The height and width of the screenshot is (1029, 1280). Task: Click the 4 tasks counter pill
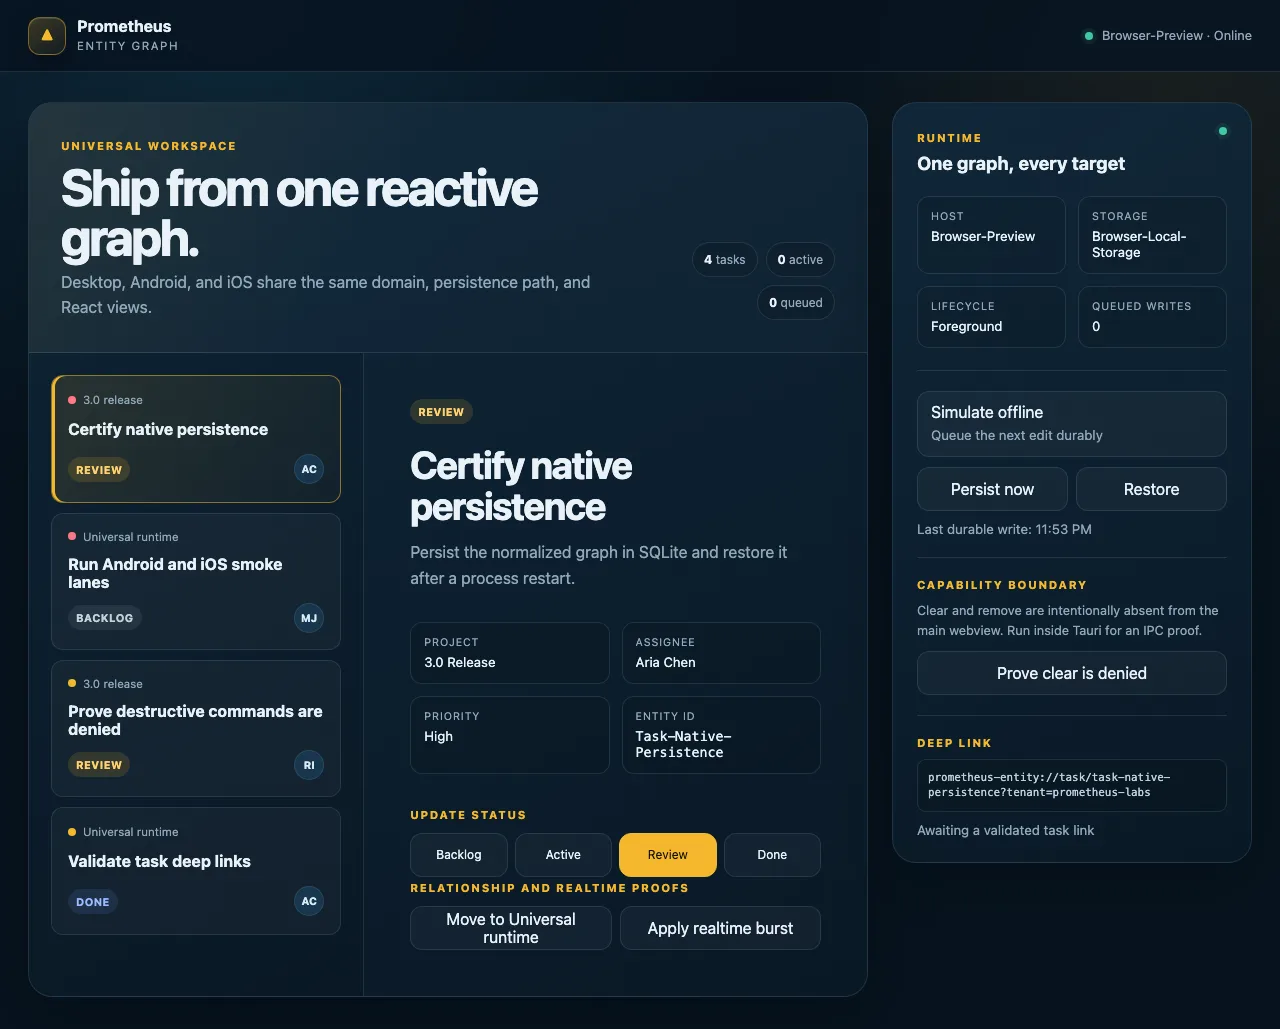(x=725, y=260)
